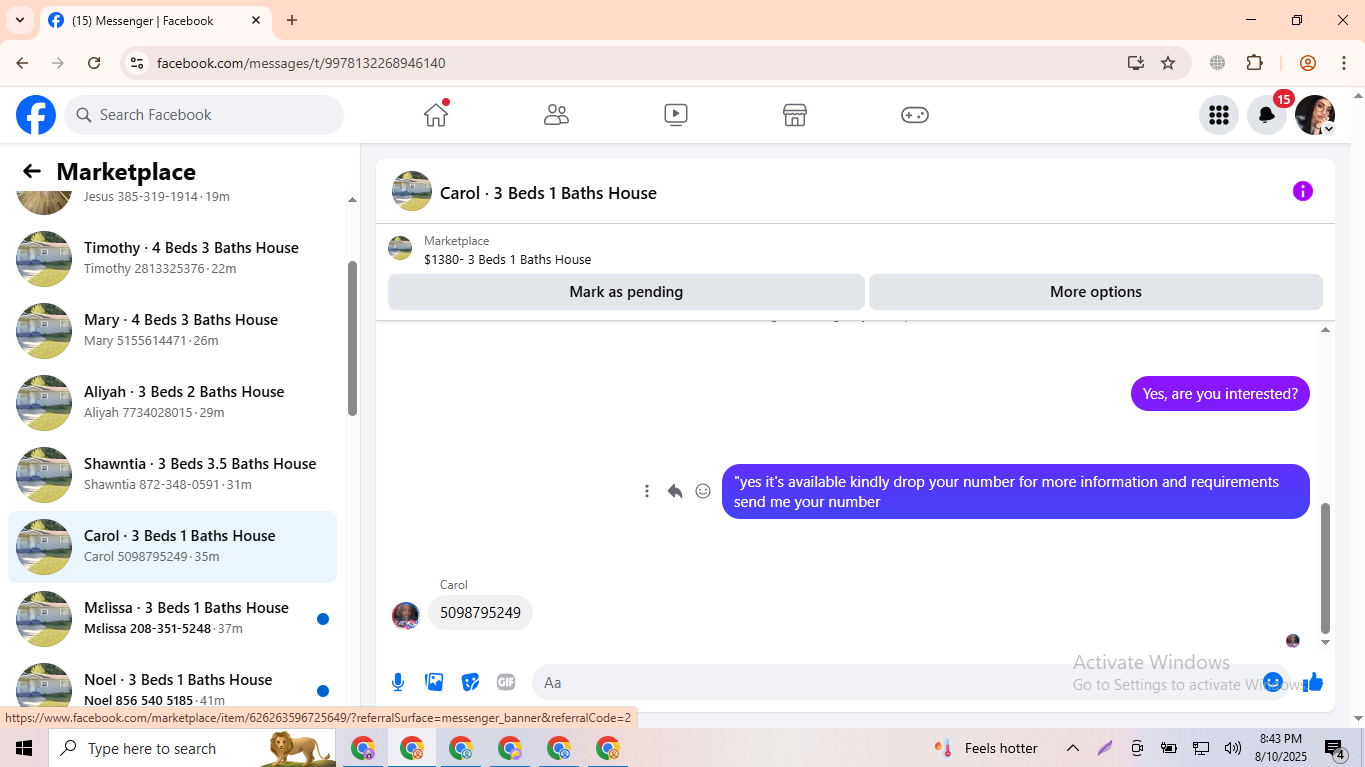React to the message with emoji icon
The image size is (1365, 767).
[x=703, y=491]
